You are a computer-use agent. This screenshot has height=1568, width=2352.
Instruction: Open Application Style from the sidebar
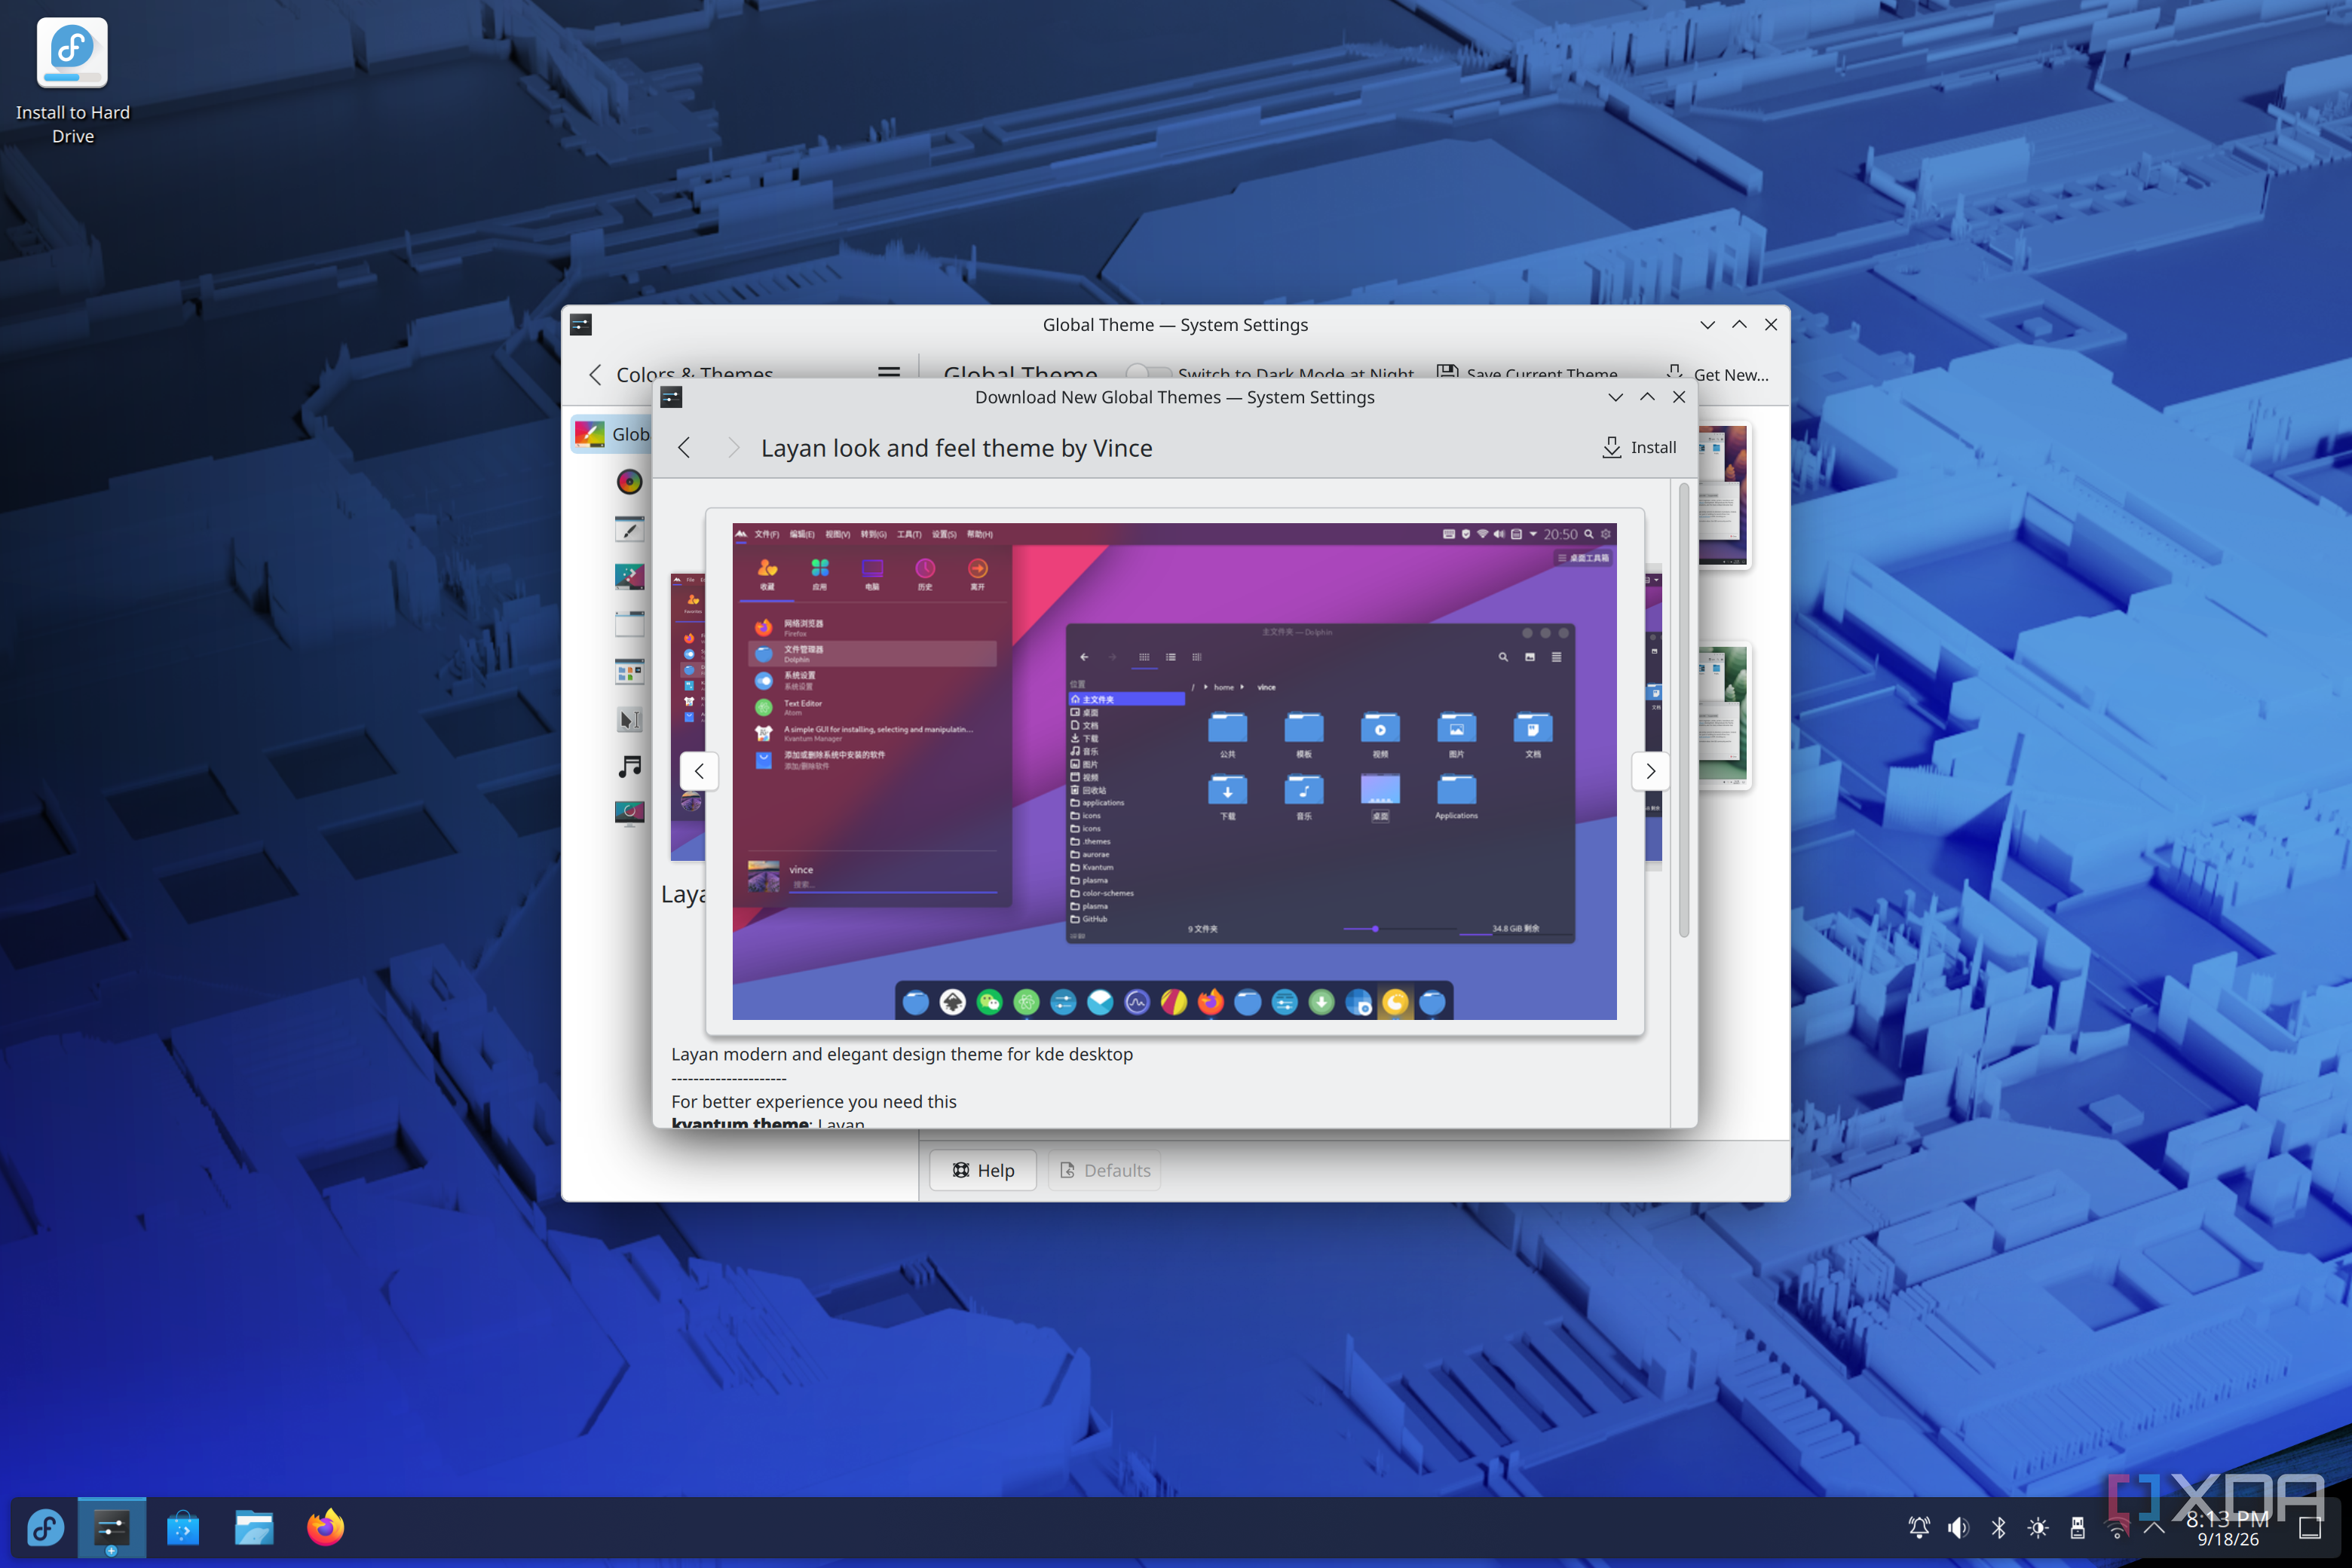coord(629,529)
